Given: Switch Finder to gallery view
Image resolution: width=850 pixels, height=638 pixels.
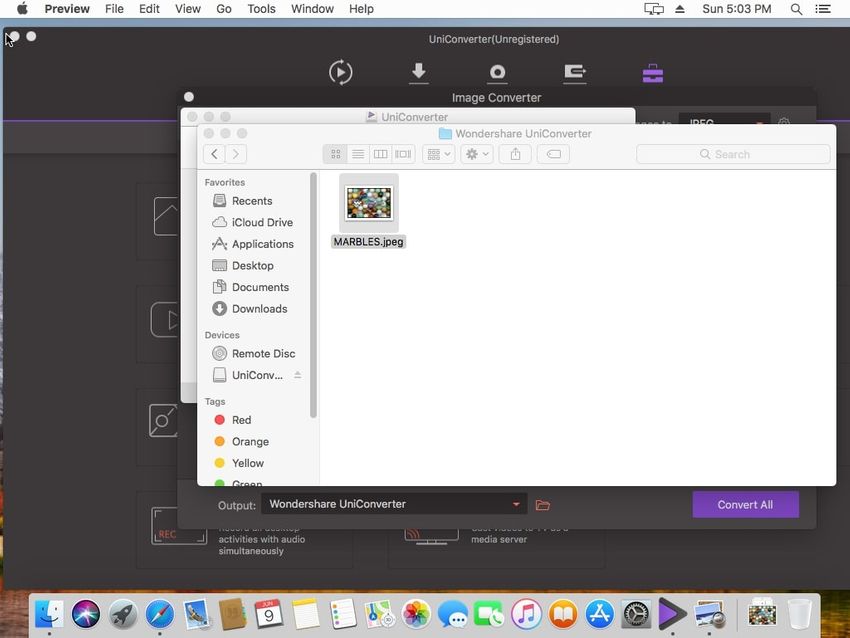Looking at the screenshot, I should [x=403, y=154].
